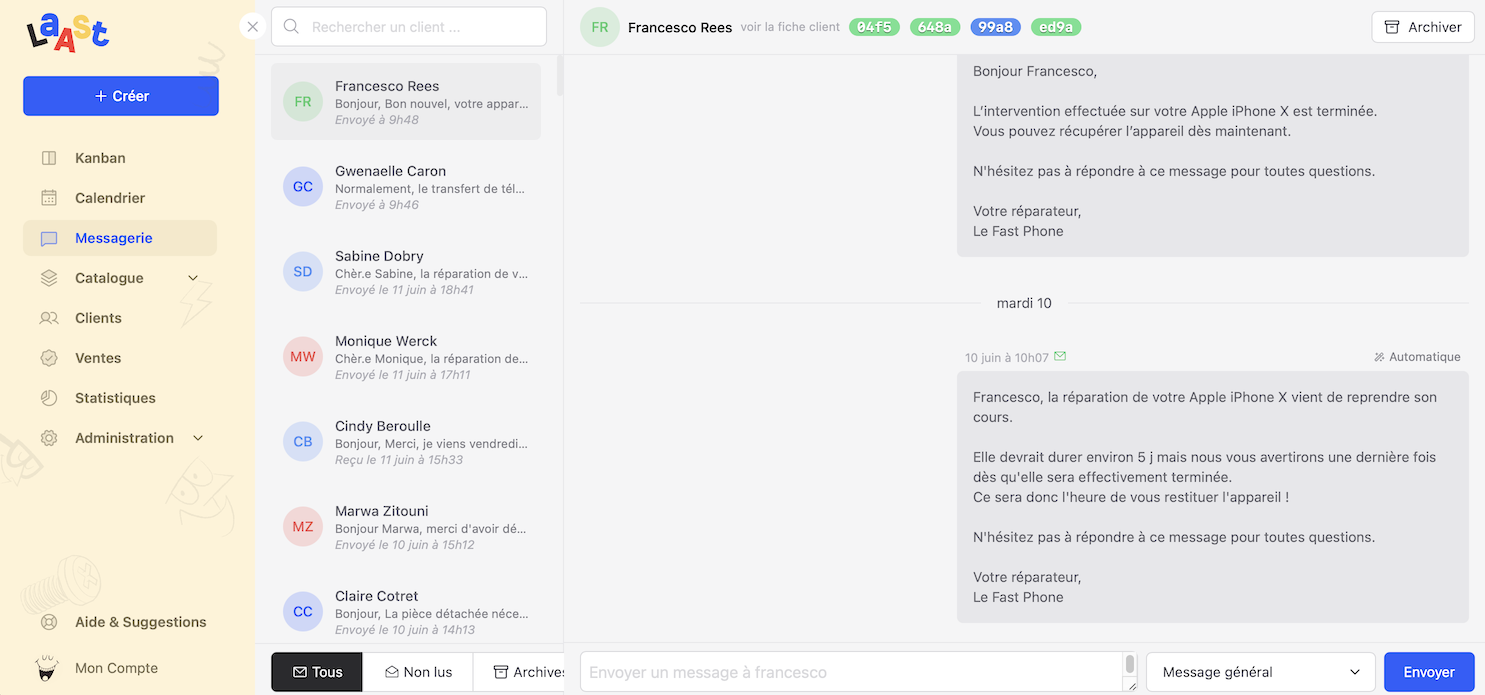Screen dimensions: 1485x695
Task: Open Cindy Beroulle conversation
Action: (406, 442)
